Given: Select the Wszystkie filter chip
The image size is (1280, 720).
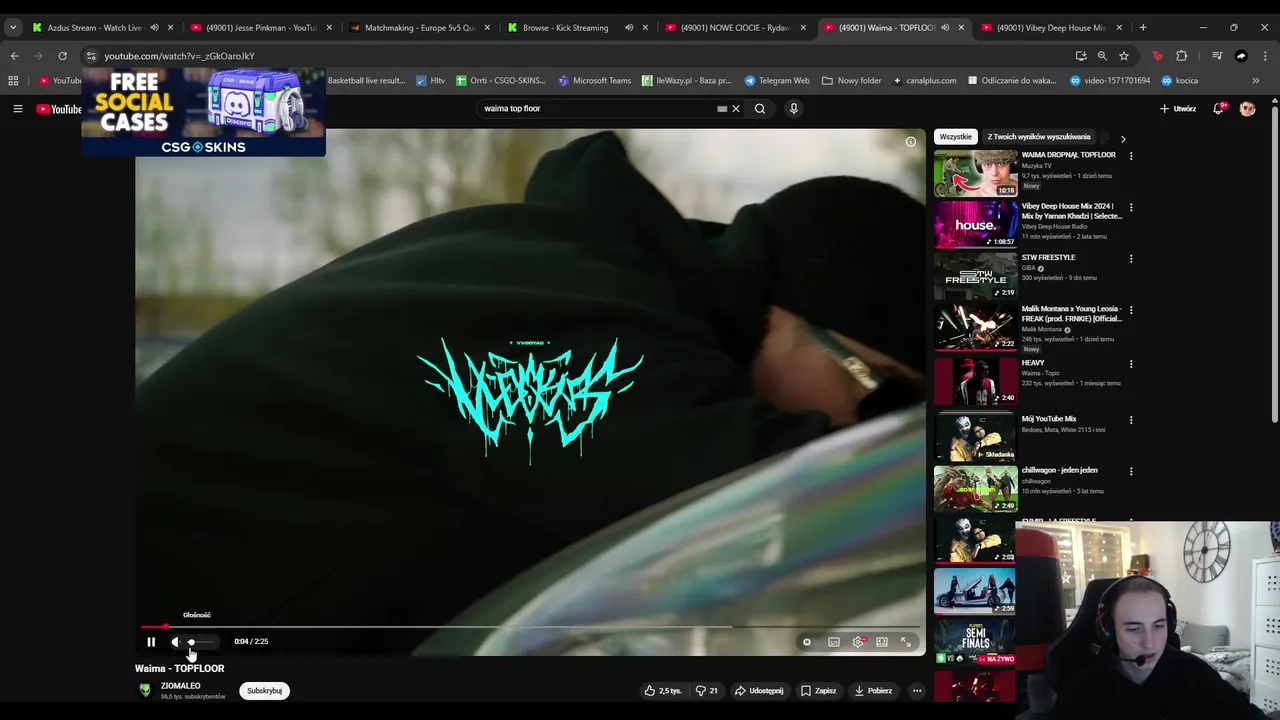Looking at the screenshot, I should click(955, 137).
